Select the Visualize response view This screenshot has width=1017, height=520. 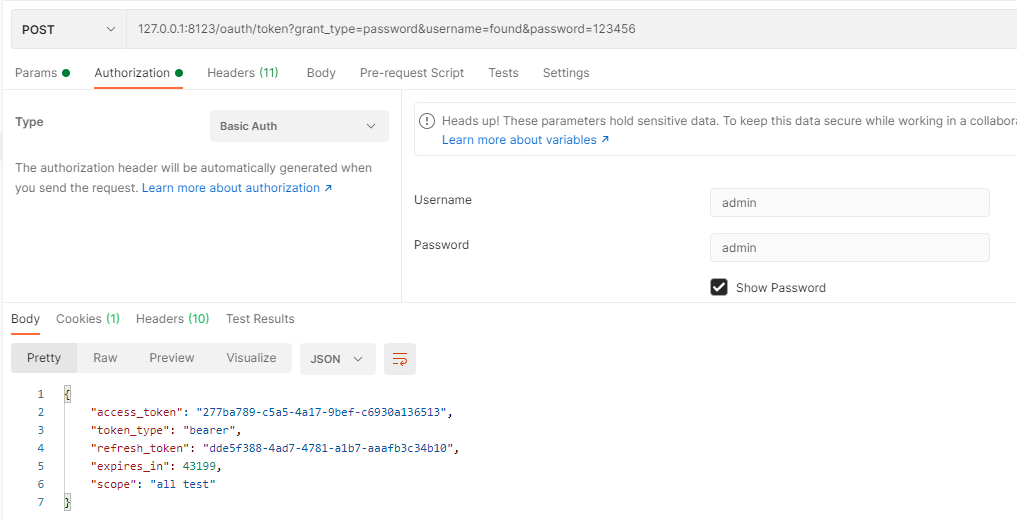[251, 357]
